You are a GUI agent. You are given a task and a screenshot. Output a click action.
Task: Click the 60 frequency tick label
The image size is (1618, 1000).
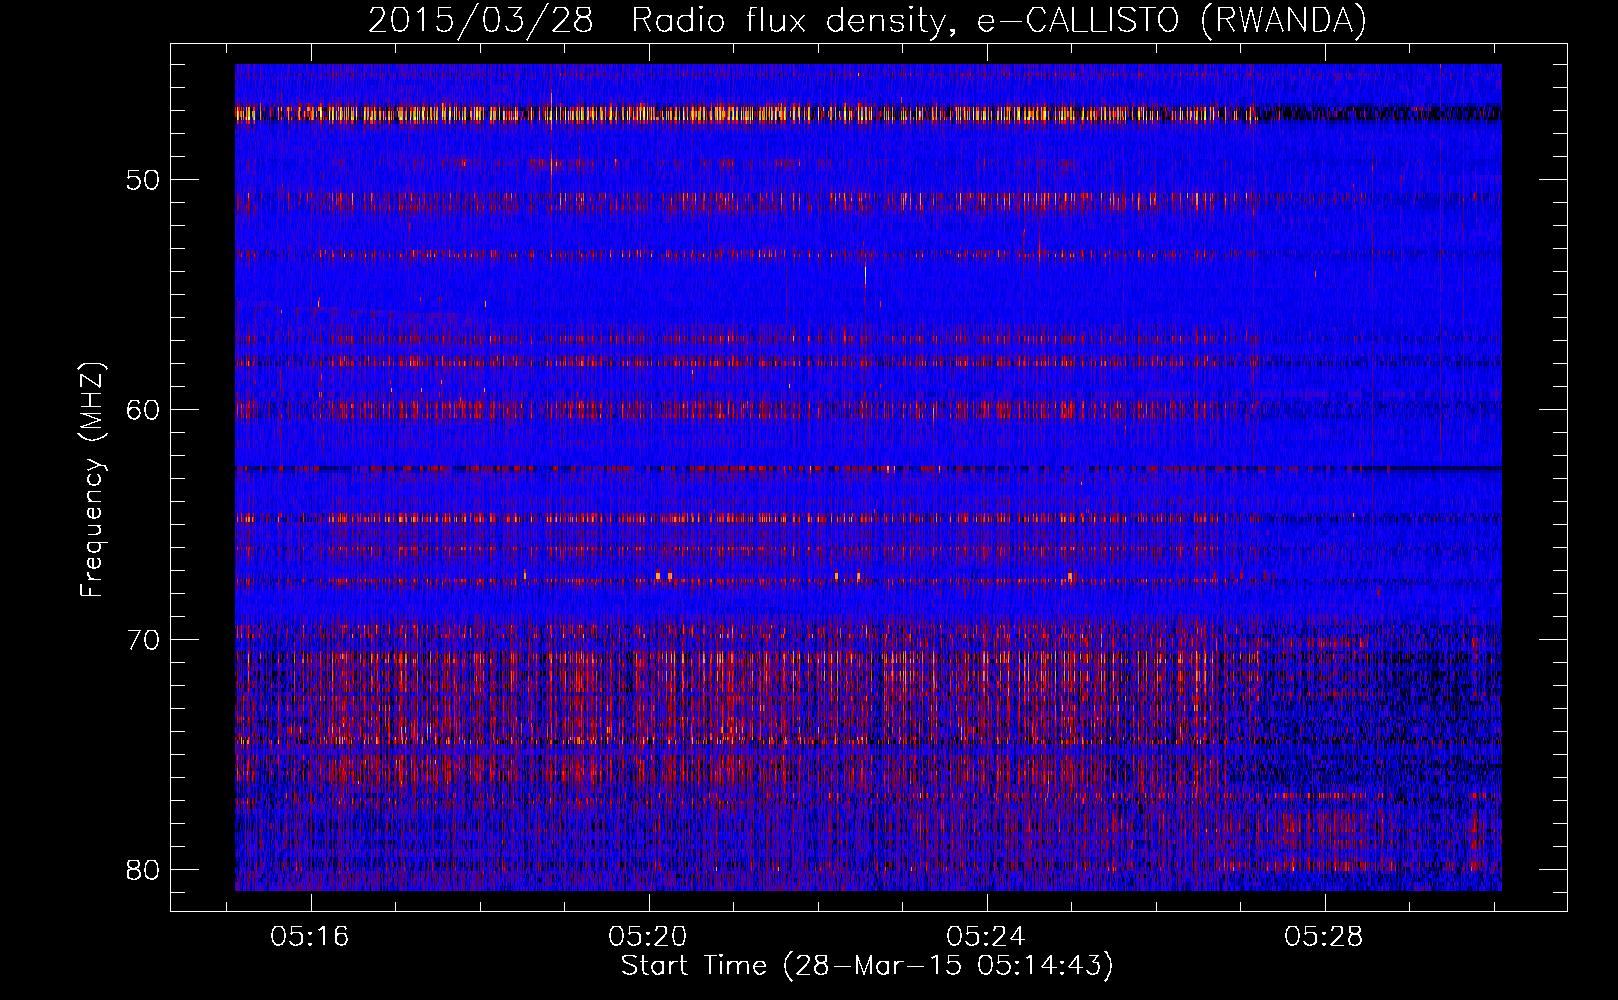(143, 410)
